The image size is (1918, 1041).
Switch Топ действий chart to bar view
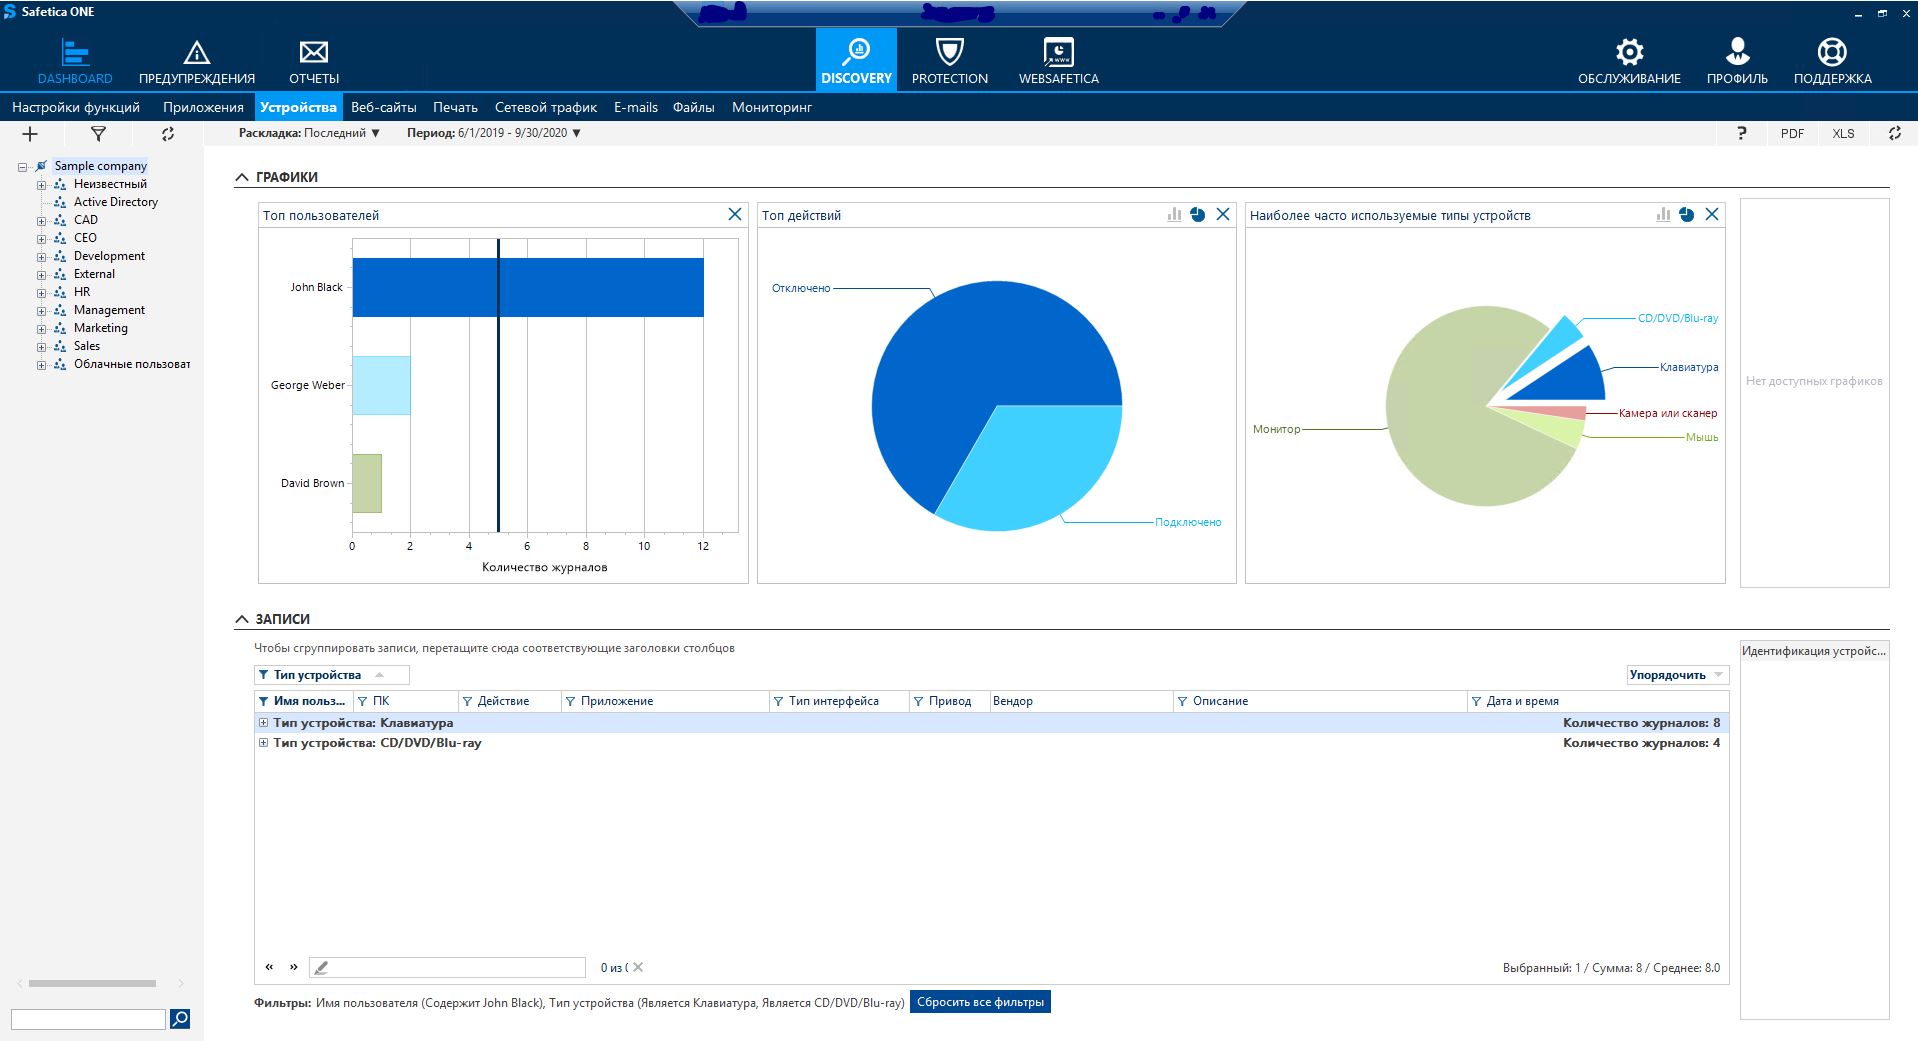point(1174,215)
